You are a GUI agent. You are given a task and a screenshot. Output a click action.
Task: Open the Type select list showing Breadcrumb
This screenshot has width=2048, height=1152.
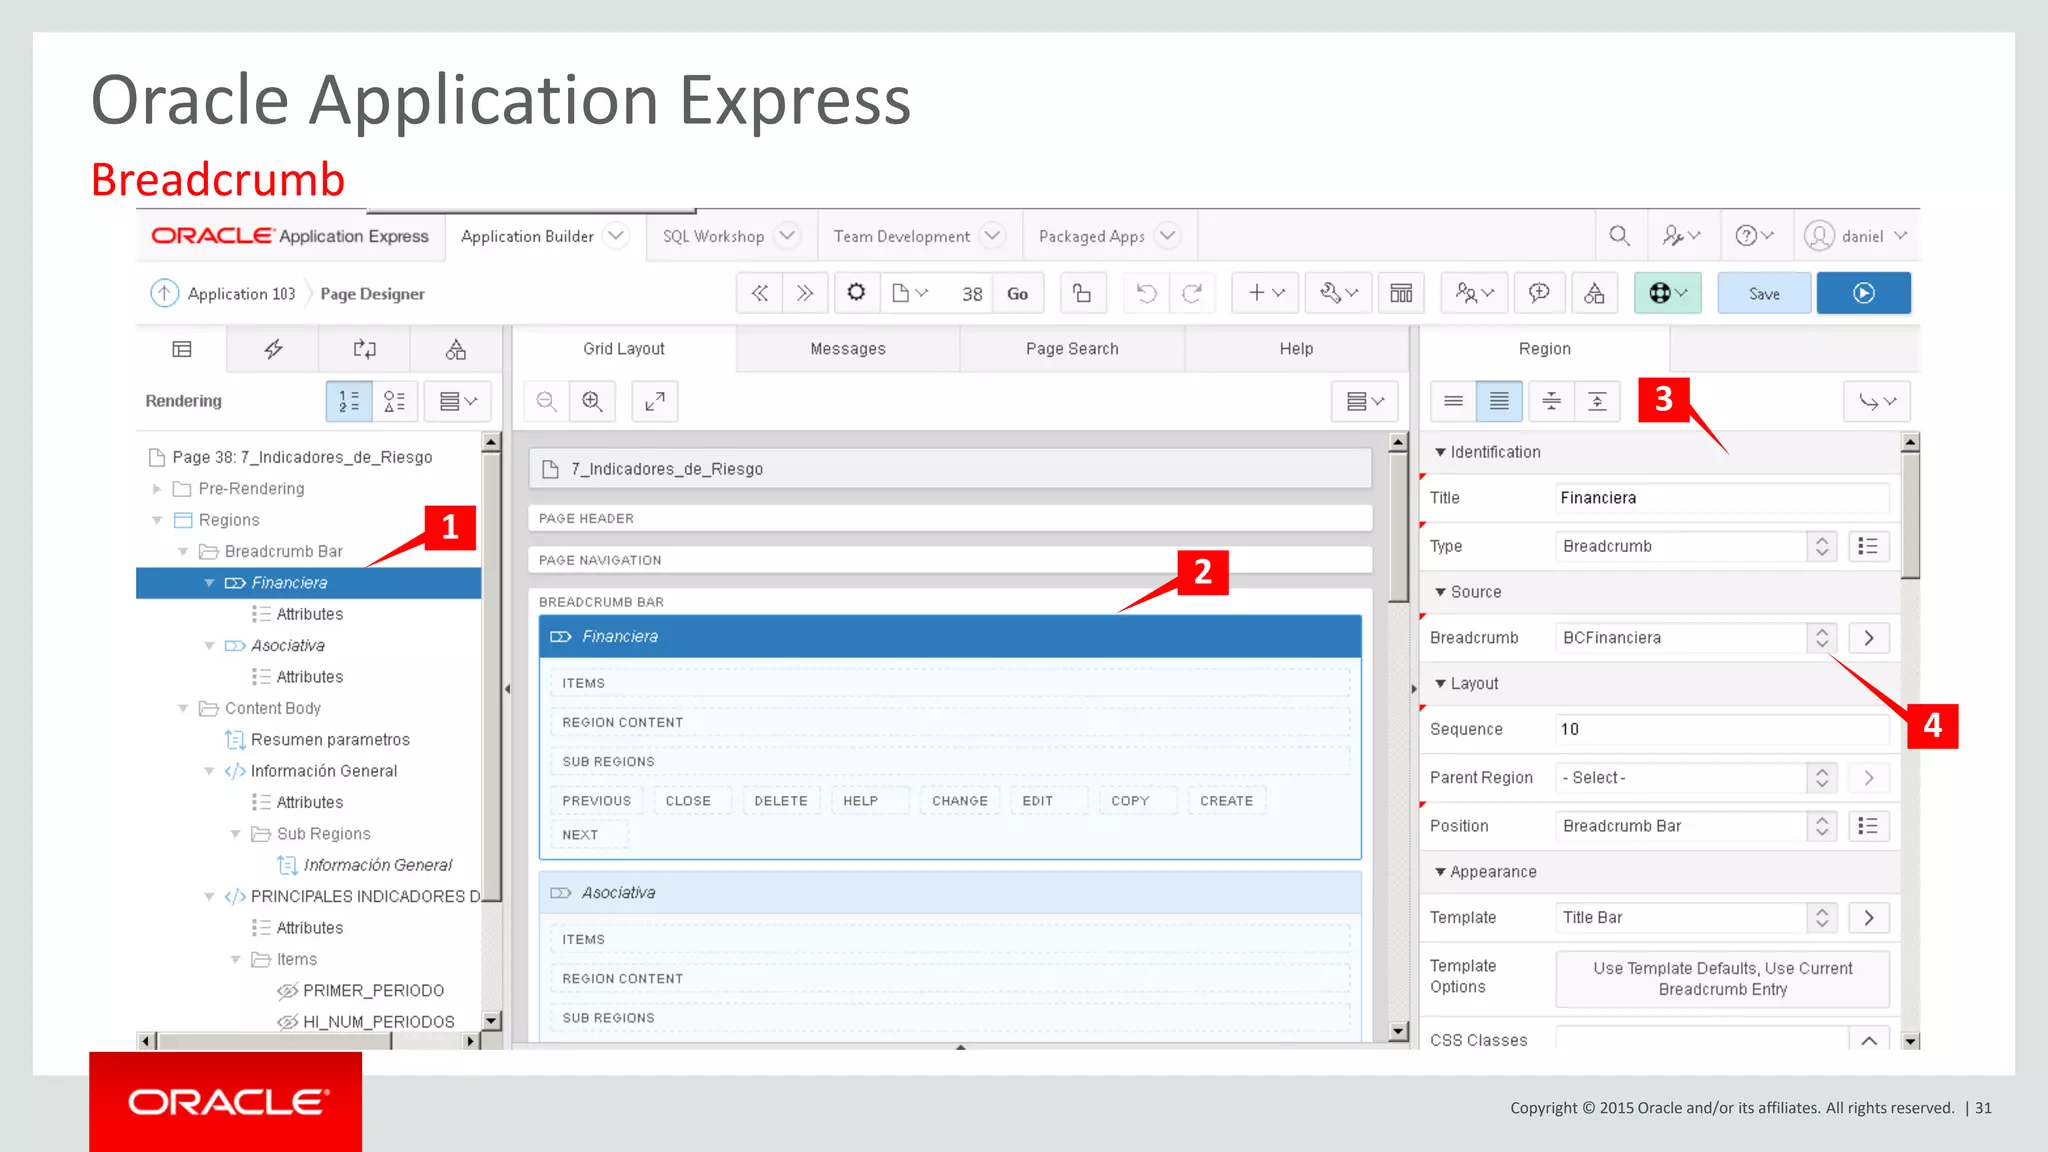(x=1696, y=546)
